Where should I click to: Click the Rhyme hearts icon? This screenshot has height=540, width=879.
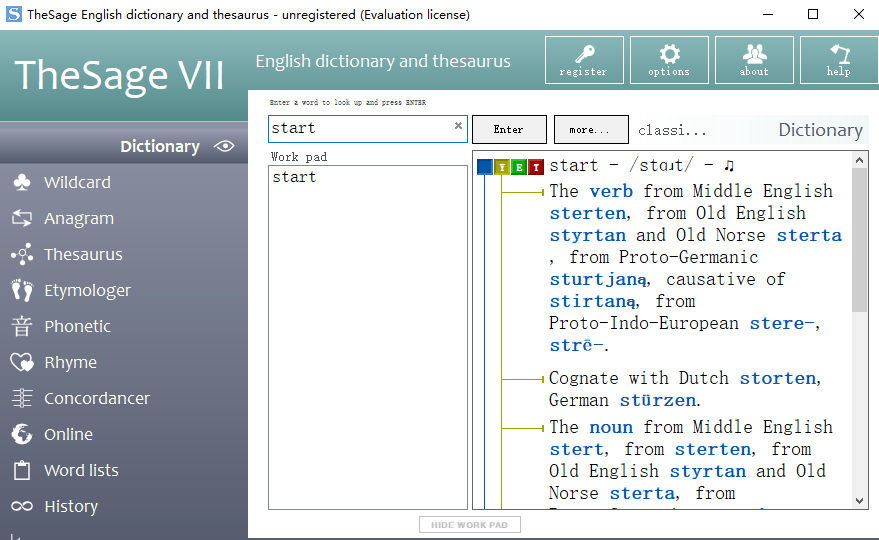coord(22,362)
